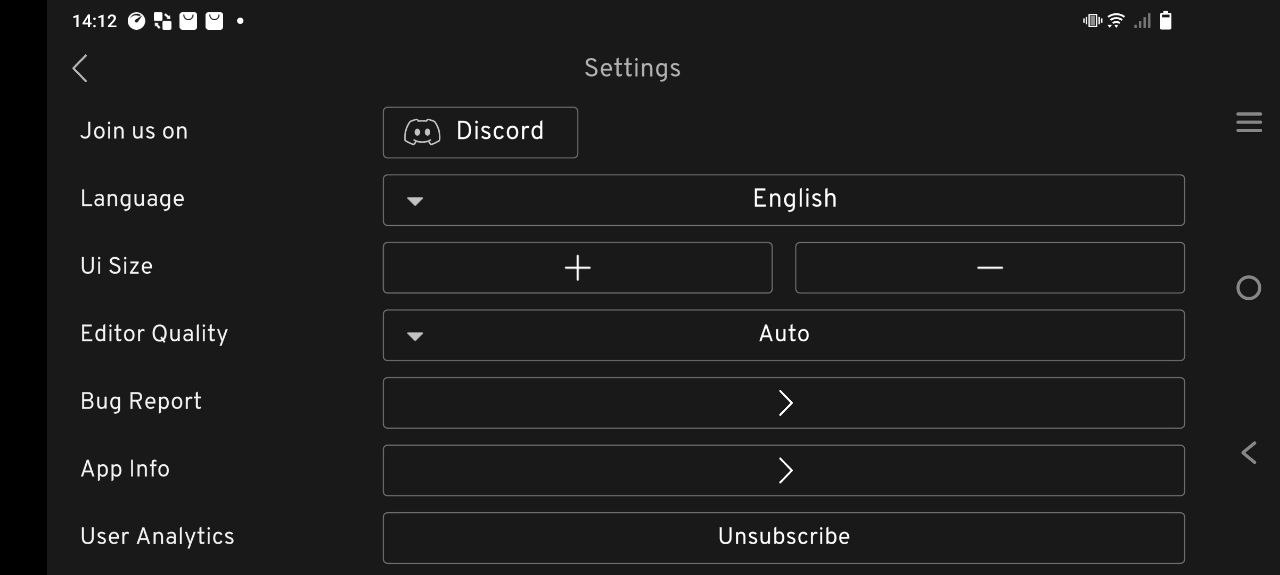
Task: Go back using the top-left arrow
Action: coord(80,68)
